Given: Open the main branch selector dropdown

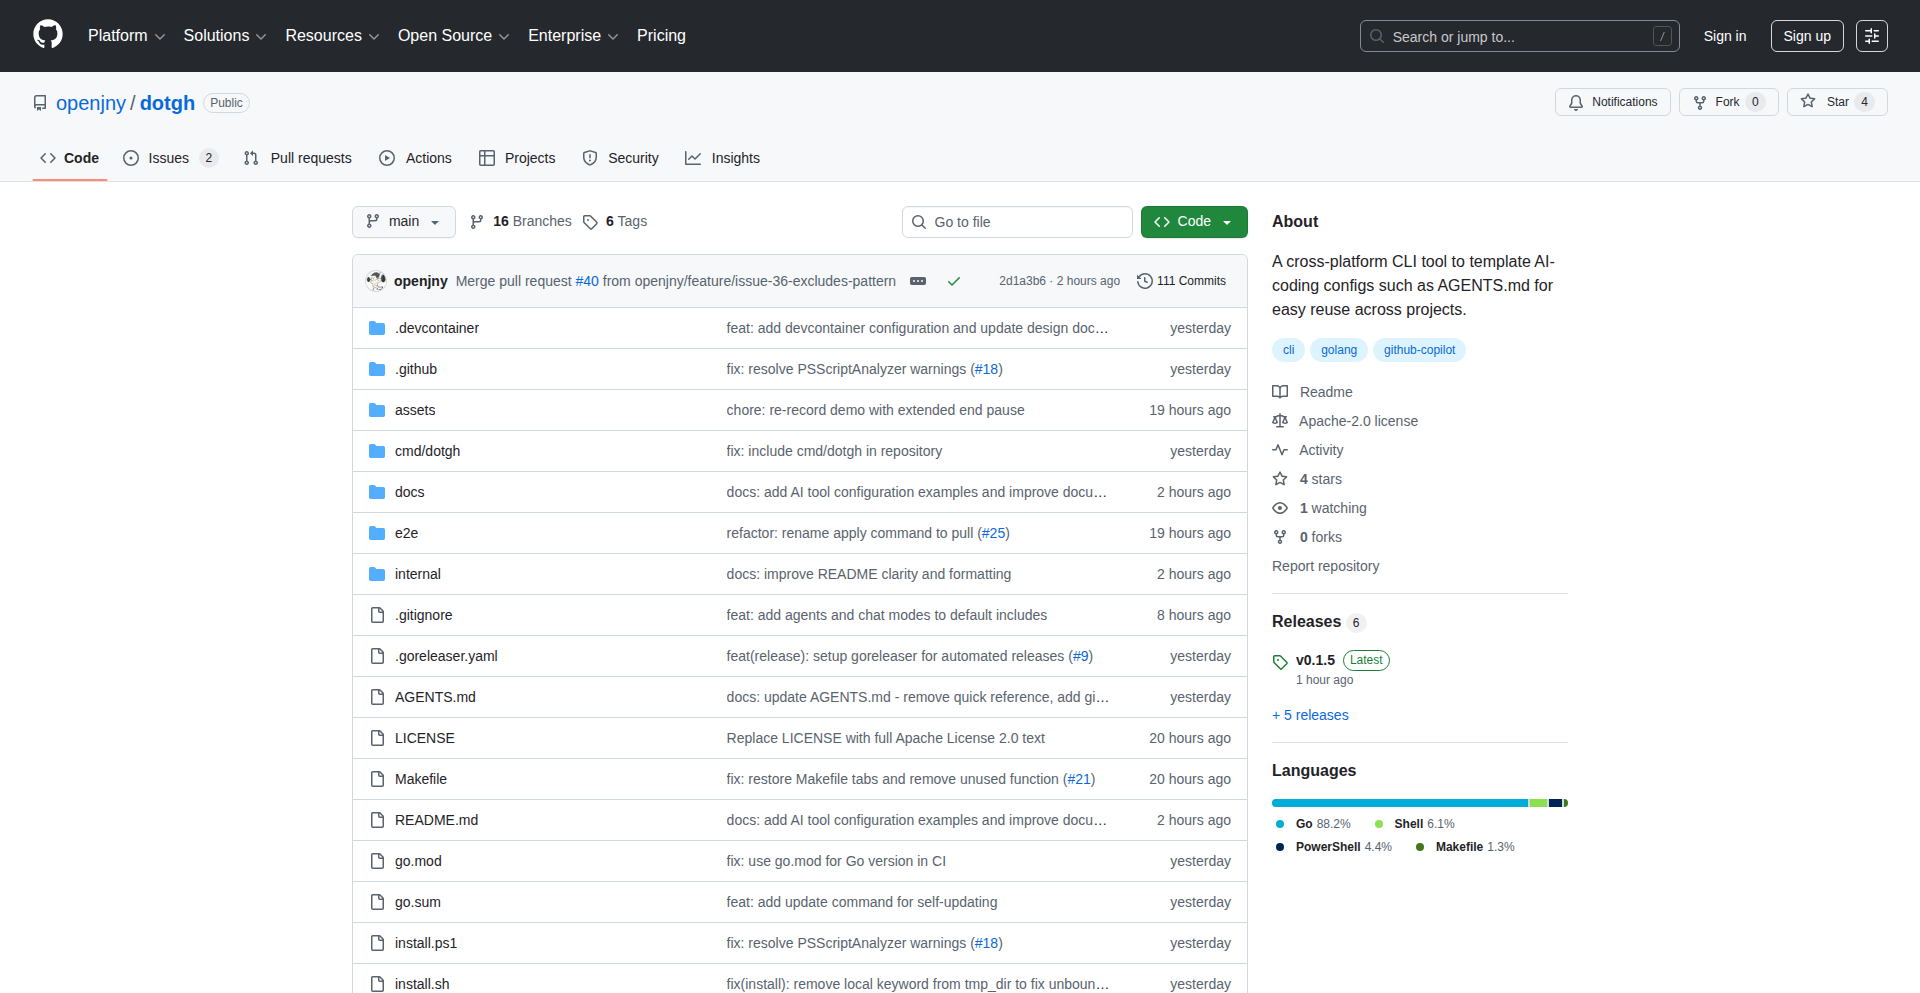Looking at the screenshot, I should click(403, 222).
